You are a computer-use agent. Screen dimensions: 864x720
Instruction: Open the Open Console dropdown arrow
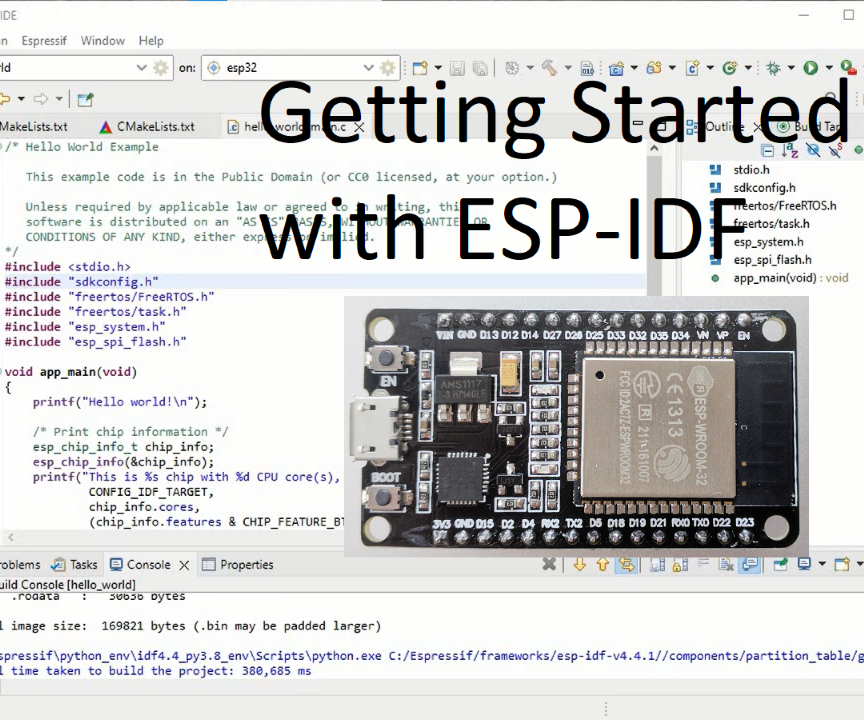click(x=859, y=564)
